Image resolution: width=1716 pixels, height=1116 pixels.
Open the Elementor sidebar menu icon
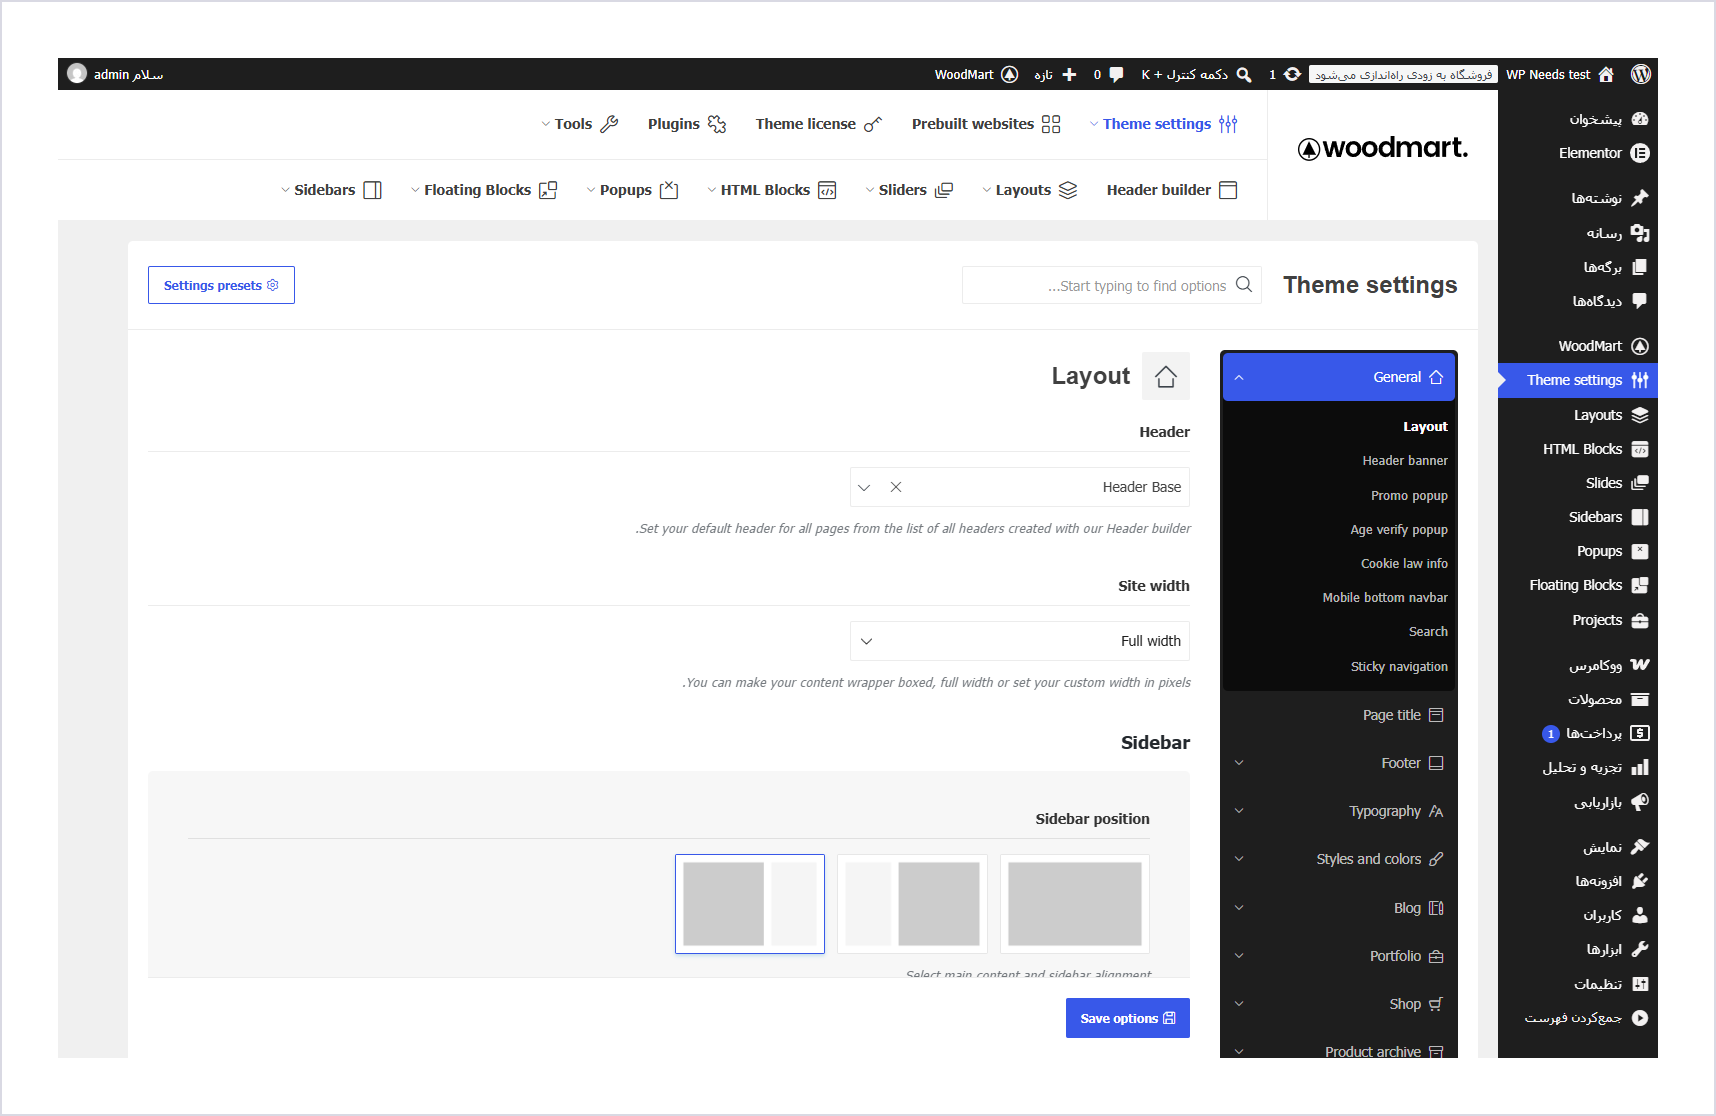(1640, 153)
